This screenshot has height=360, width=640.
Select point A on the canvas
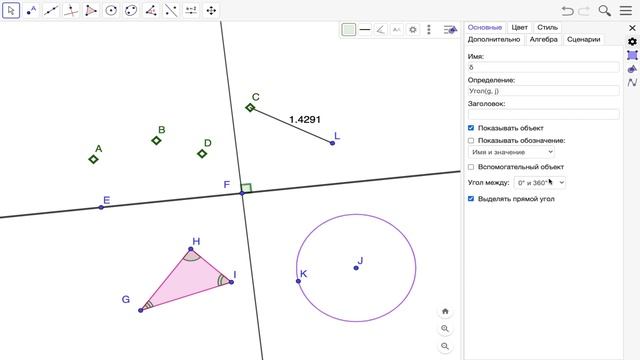(x=93, y=159)
